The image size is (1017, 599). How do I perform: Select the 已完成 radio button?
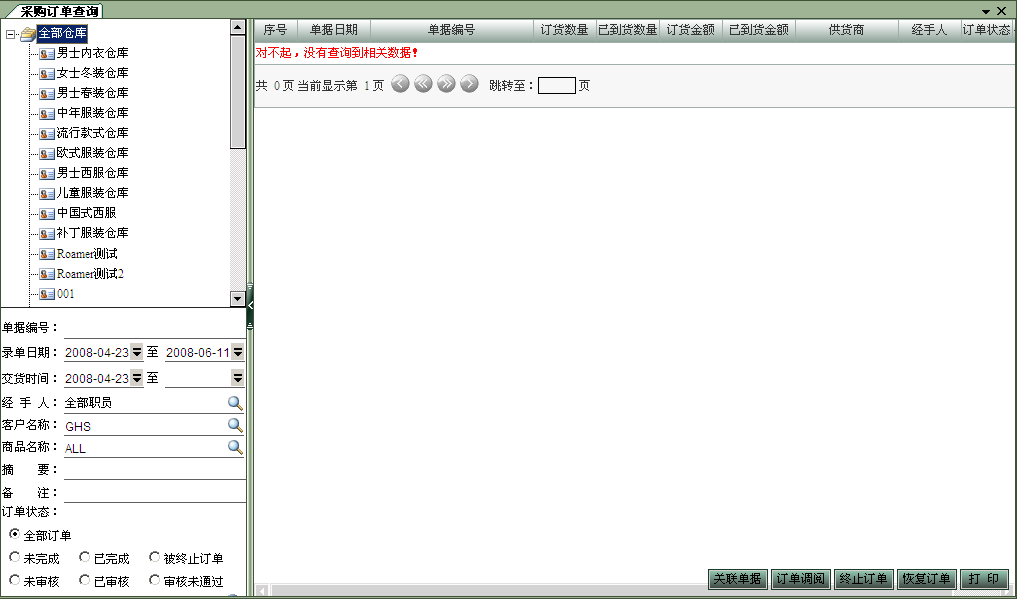(x=84, y=557)
